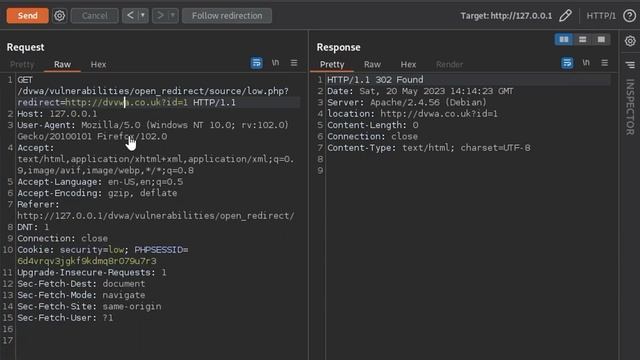The width and height of the screenshot is (640, 360).
Task: Click the Request panel heading
Action: click(25, 47)
